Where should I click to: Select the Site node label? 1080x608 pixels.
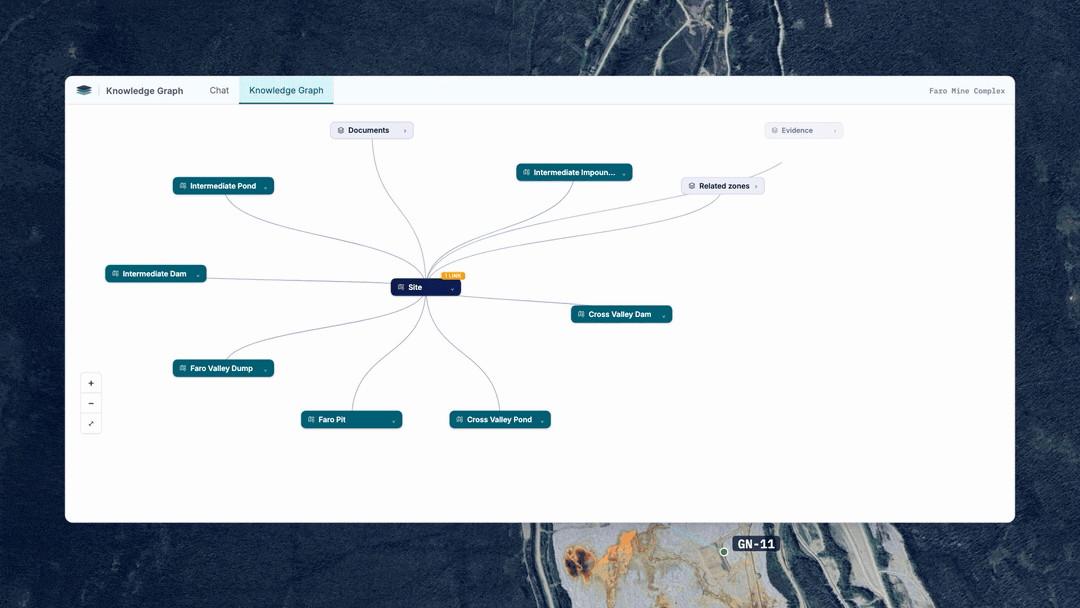[x=415, y=287]
